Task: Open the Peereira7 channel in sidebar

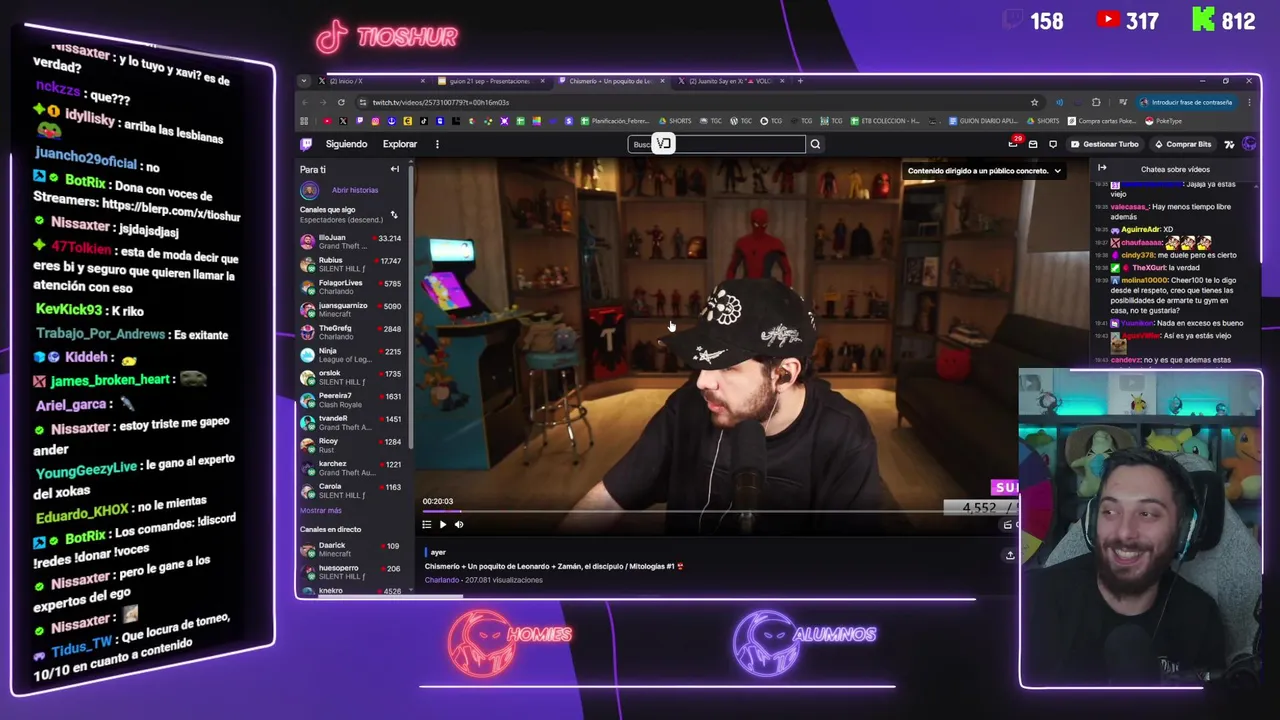Action: point(350,400)
